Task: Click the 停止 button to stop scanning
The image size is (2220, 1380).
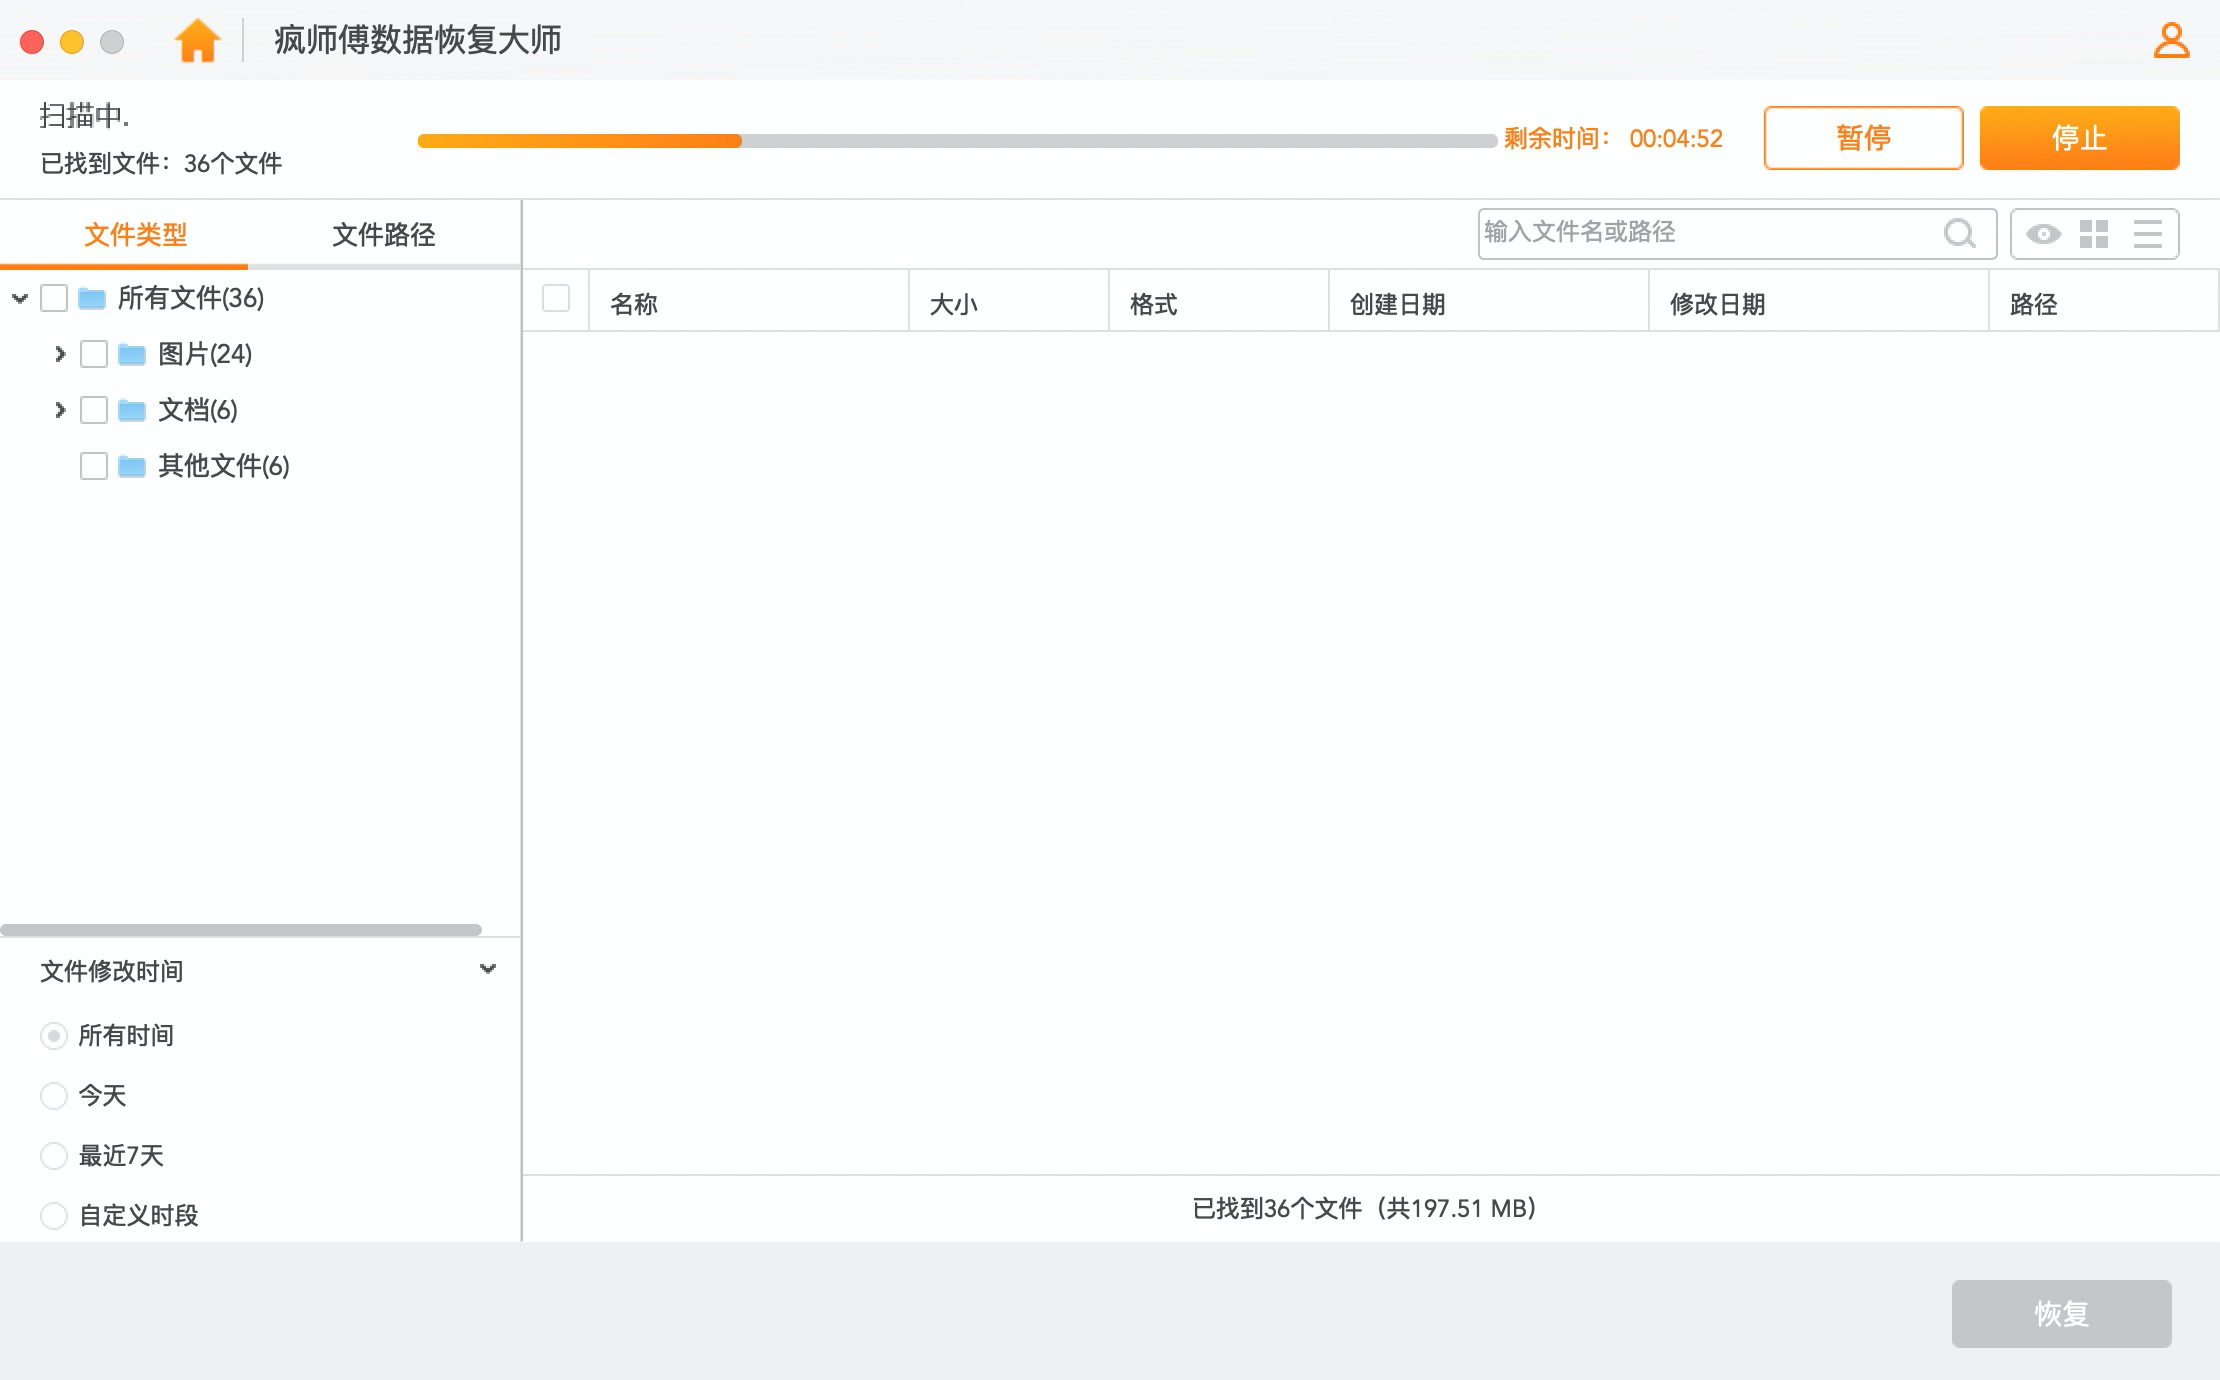Action: point(2079,138)
